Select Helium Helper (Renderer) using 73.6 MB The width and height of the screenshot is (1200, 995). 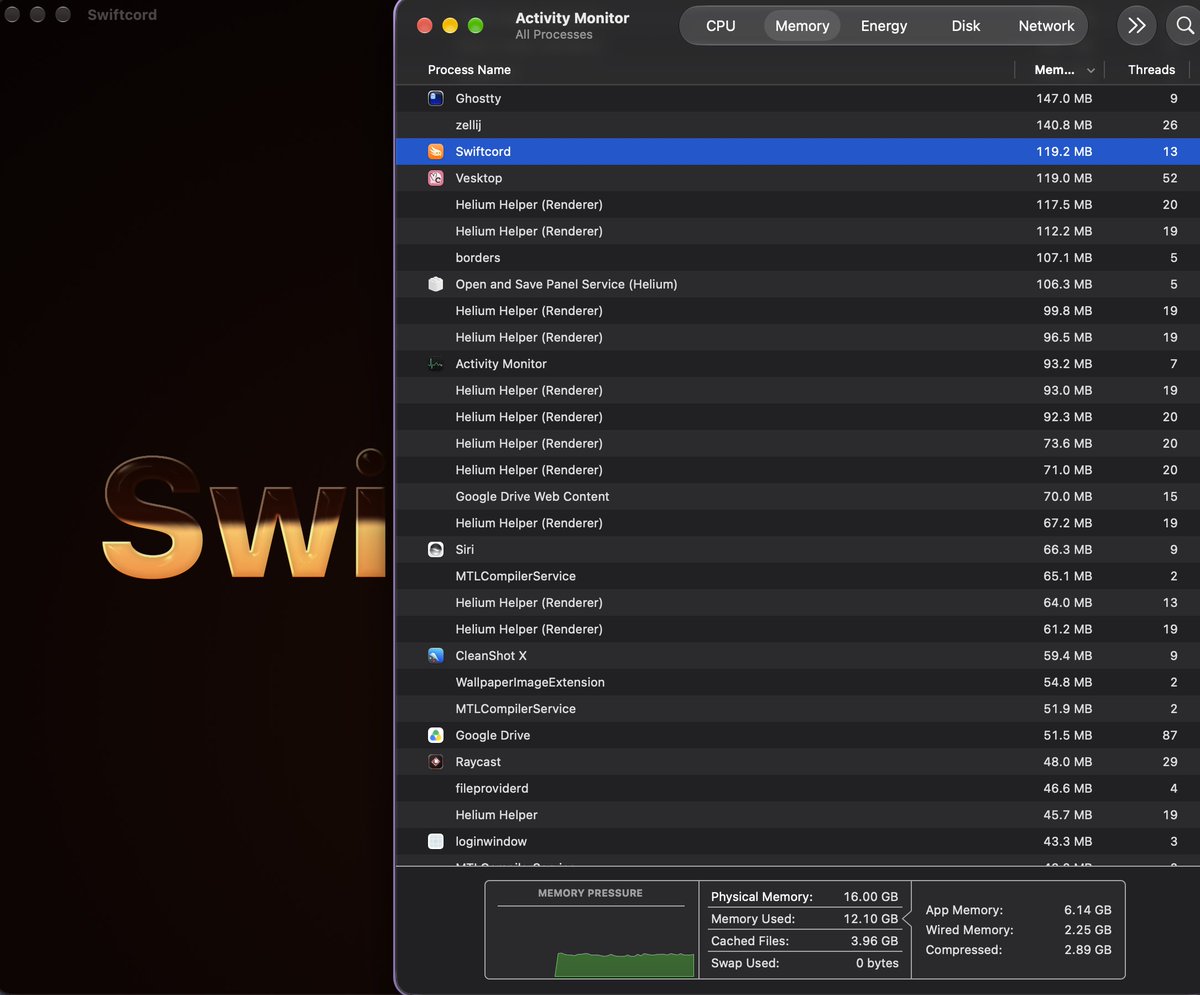pos(797,443)
